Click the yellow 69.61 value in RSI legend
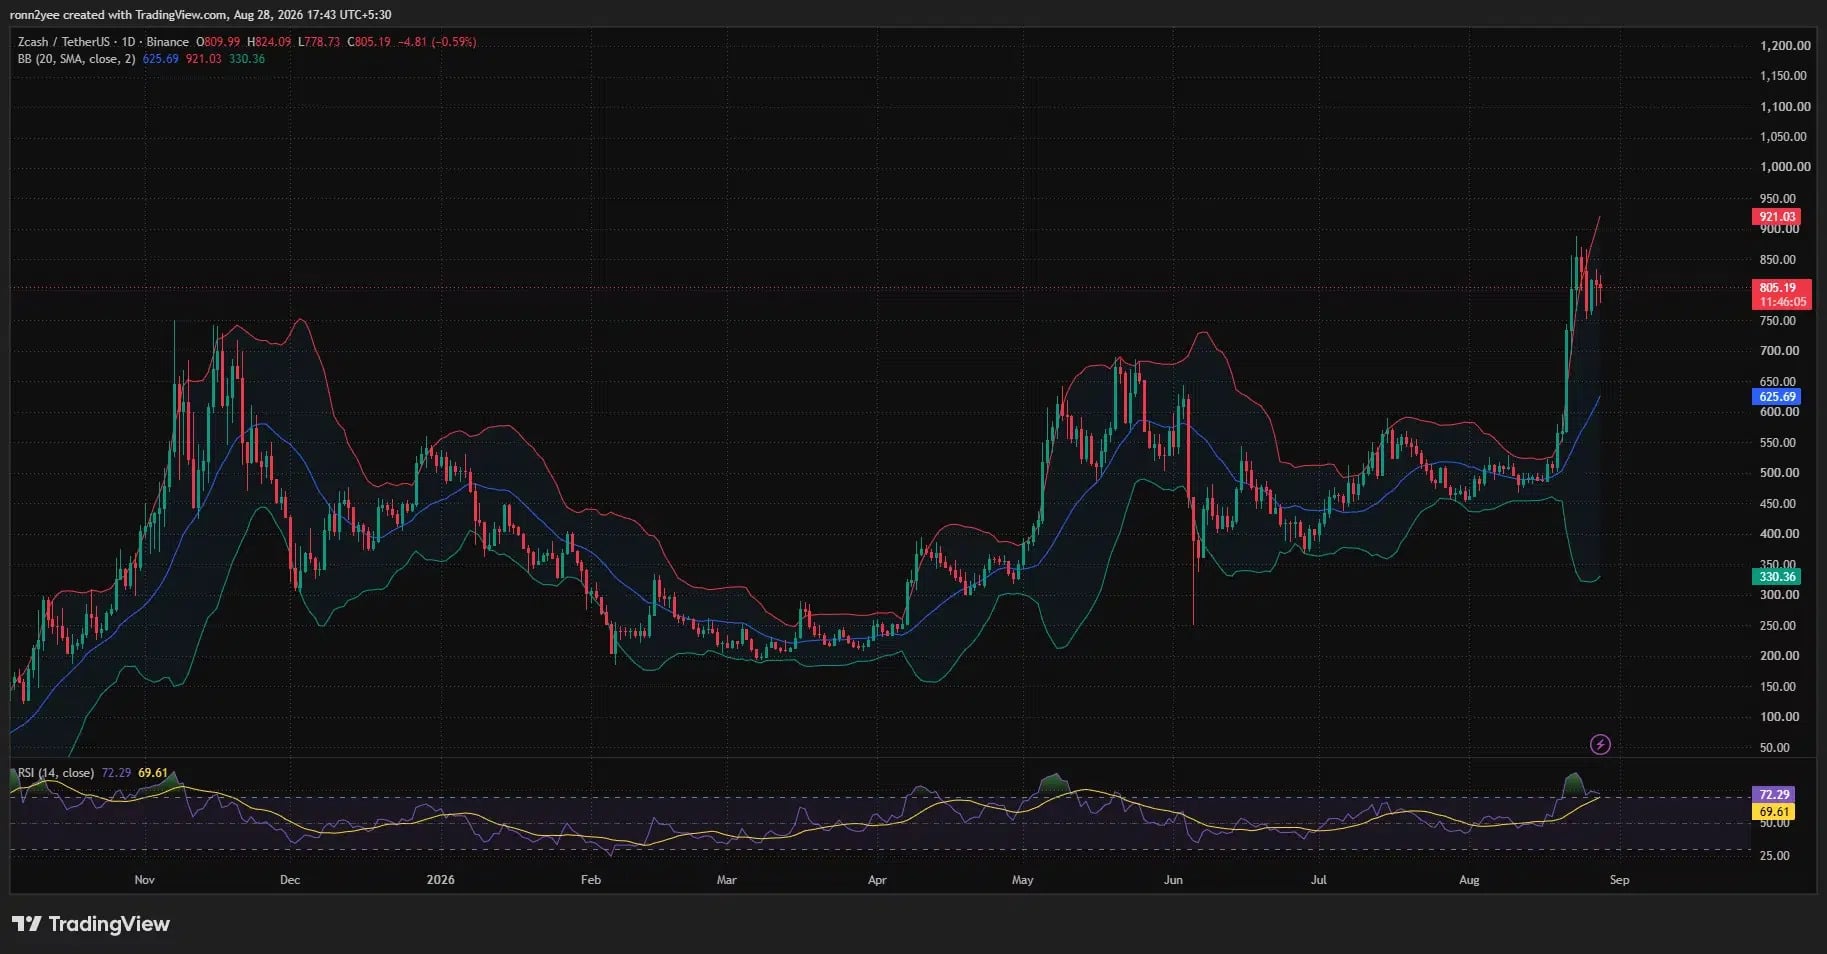The width and height of the screenshot is (1827, 954). 153,773
